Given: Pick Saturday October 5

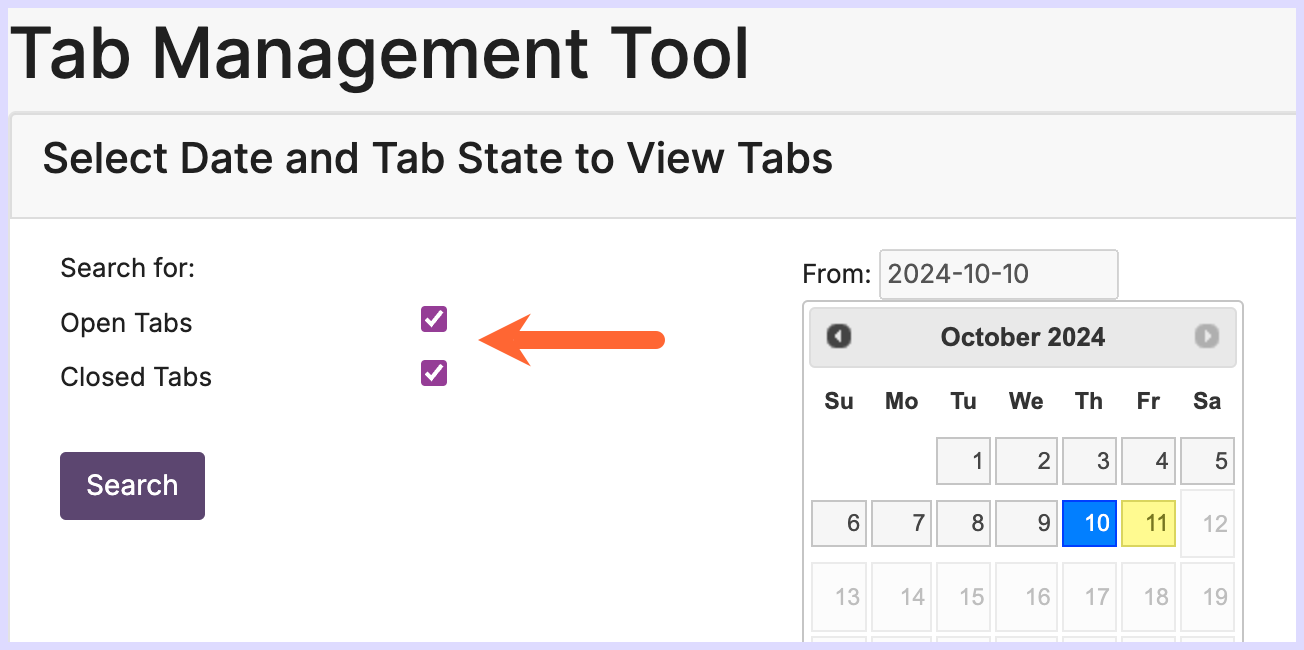Looking at the screenshot, I should pos(1207,461).
